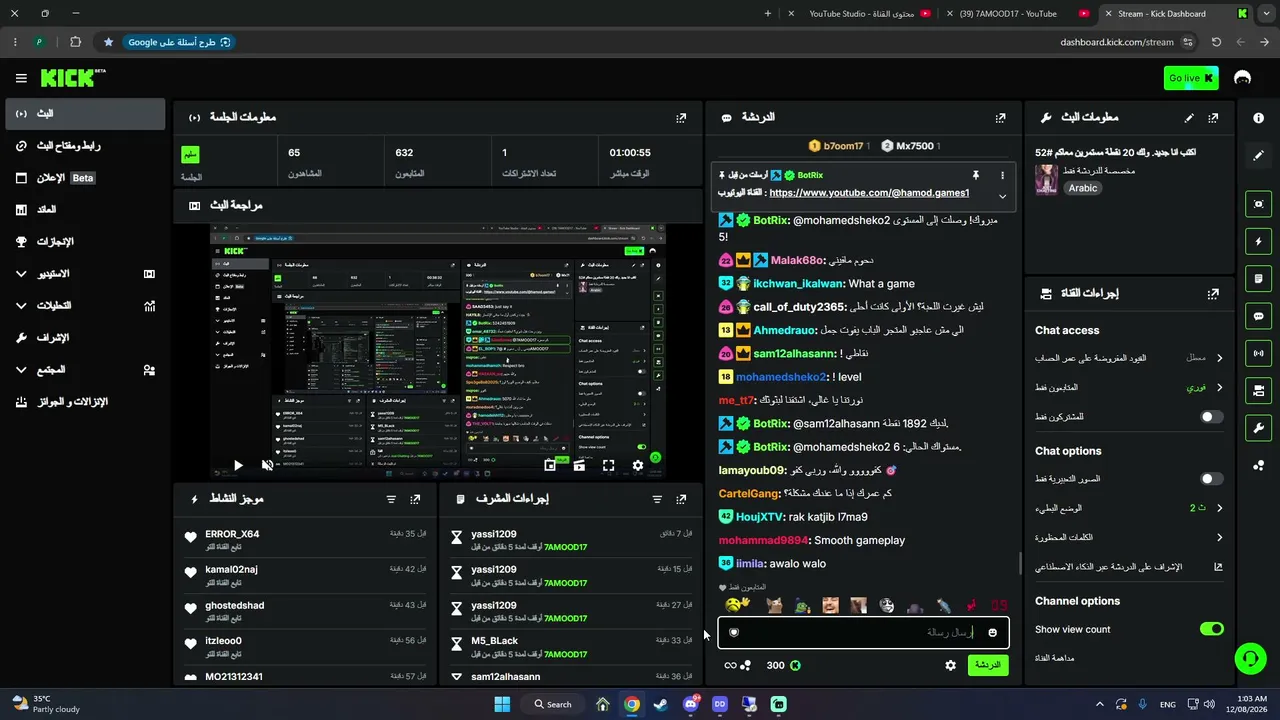Toggle المشتركون فقط subscribers-only chat
The image size is (1280, 720).
(x=1211, y=417)
